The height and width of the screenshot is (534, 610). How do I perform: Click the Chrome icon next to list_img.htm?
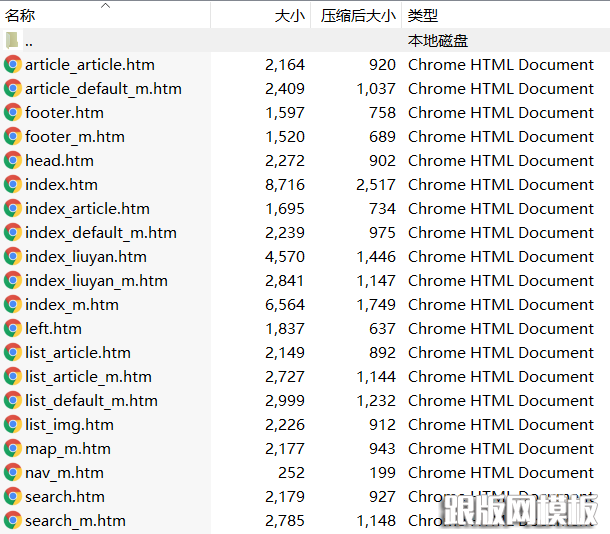(12, 424)
